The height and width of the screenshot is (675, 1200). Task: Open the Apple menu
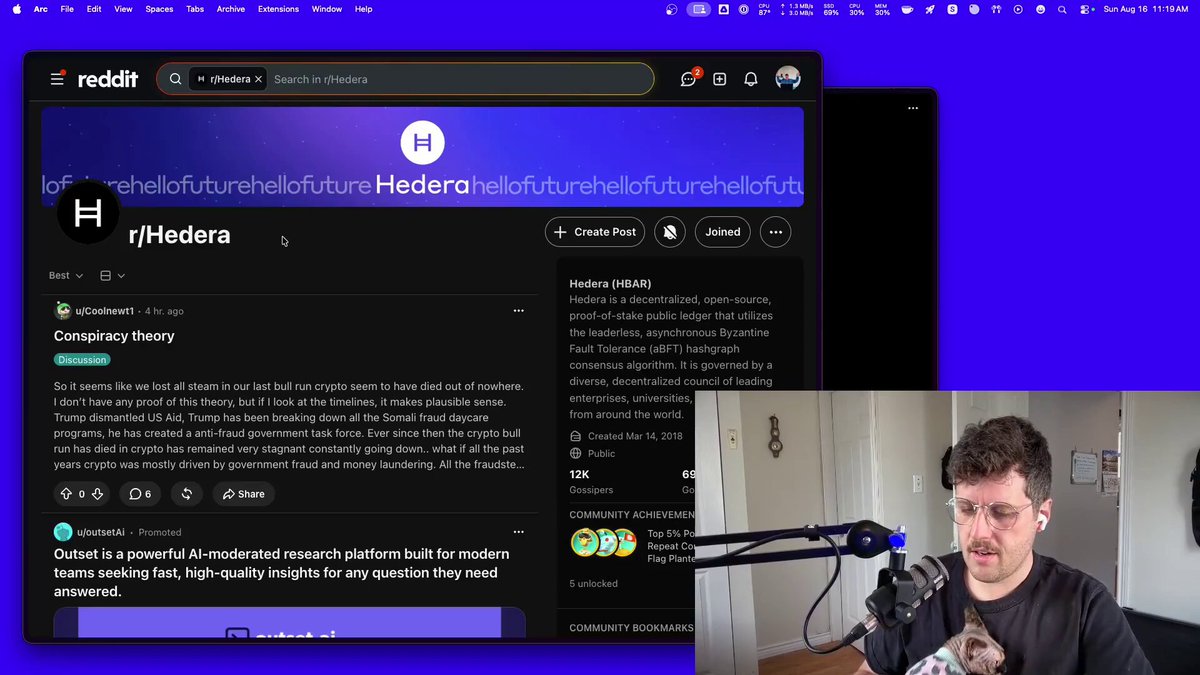tap(16, 9)
